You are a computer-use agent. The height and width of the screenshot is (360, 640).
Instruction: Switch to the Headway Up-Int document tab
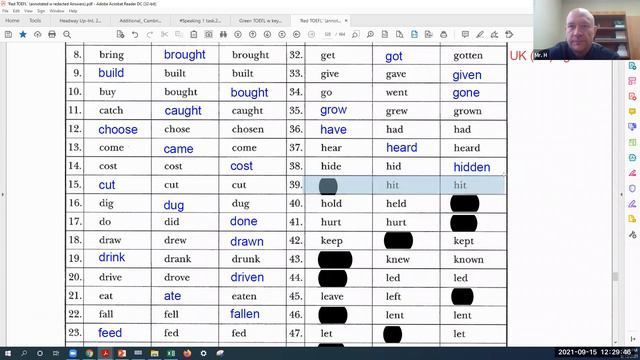coord(80,20)
